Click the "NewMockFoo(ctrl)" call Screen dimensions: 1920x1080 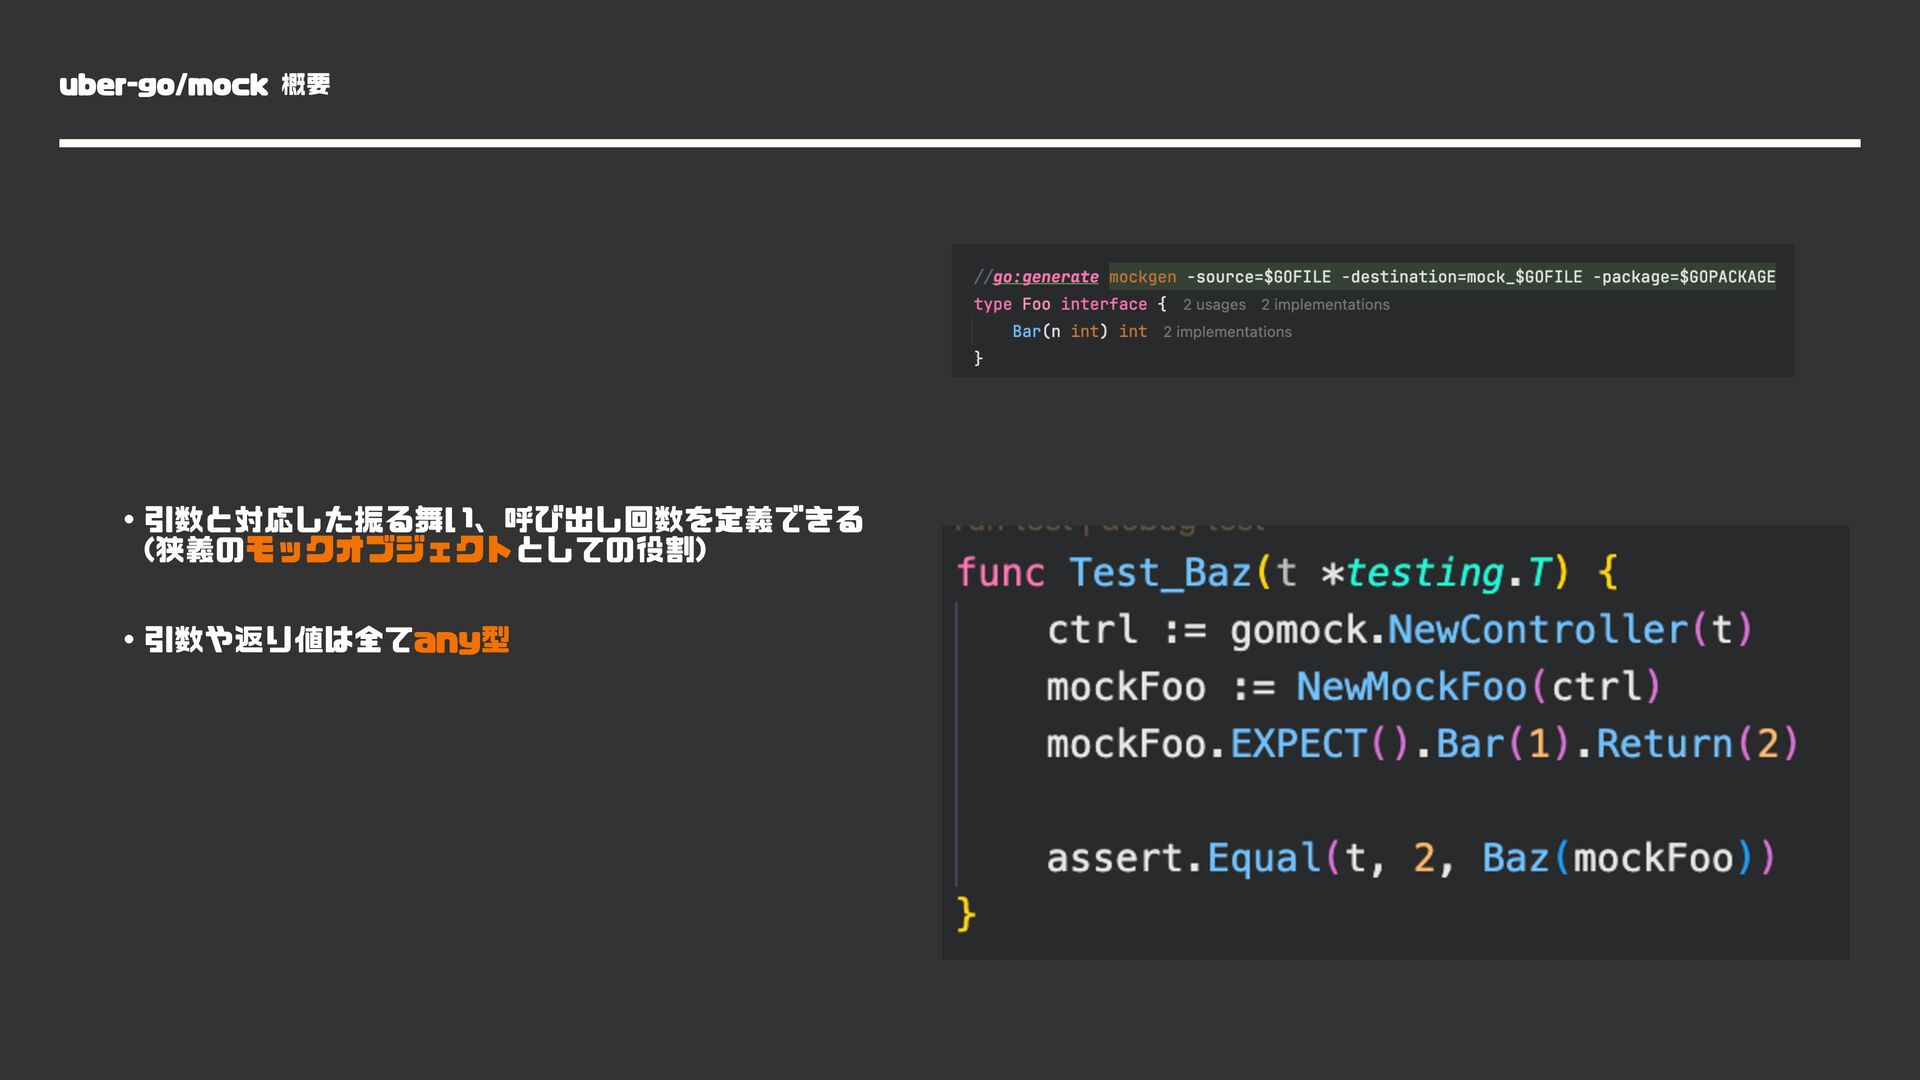[1479, 687]
